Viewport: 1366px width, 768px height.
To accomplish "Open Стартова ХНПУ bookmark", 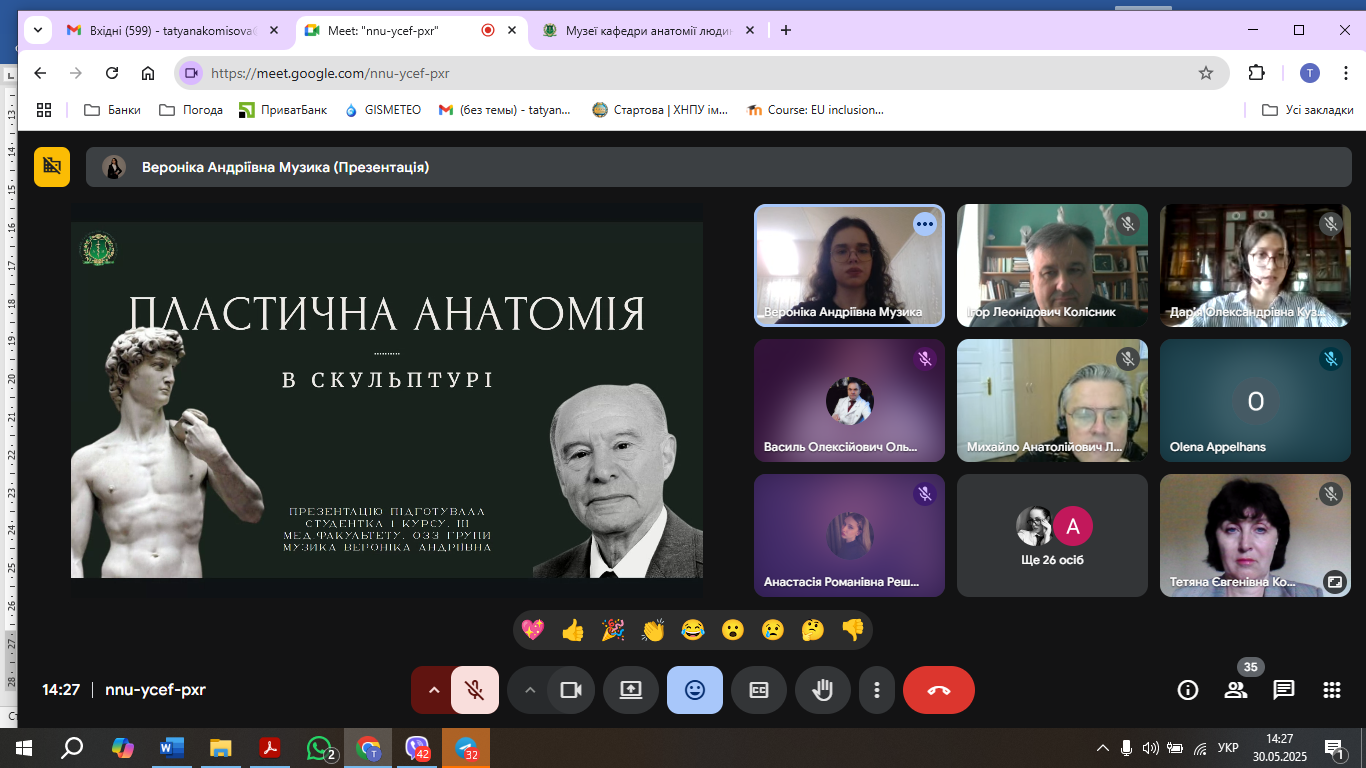I will pos(660,110).
